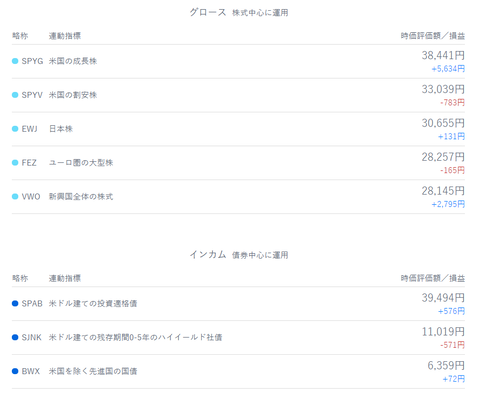This screenshot has width=480, height=401.
Task: Click the dark blue dot beside BWX
Action: 15,371
